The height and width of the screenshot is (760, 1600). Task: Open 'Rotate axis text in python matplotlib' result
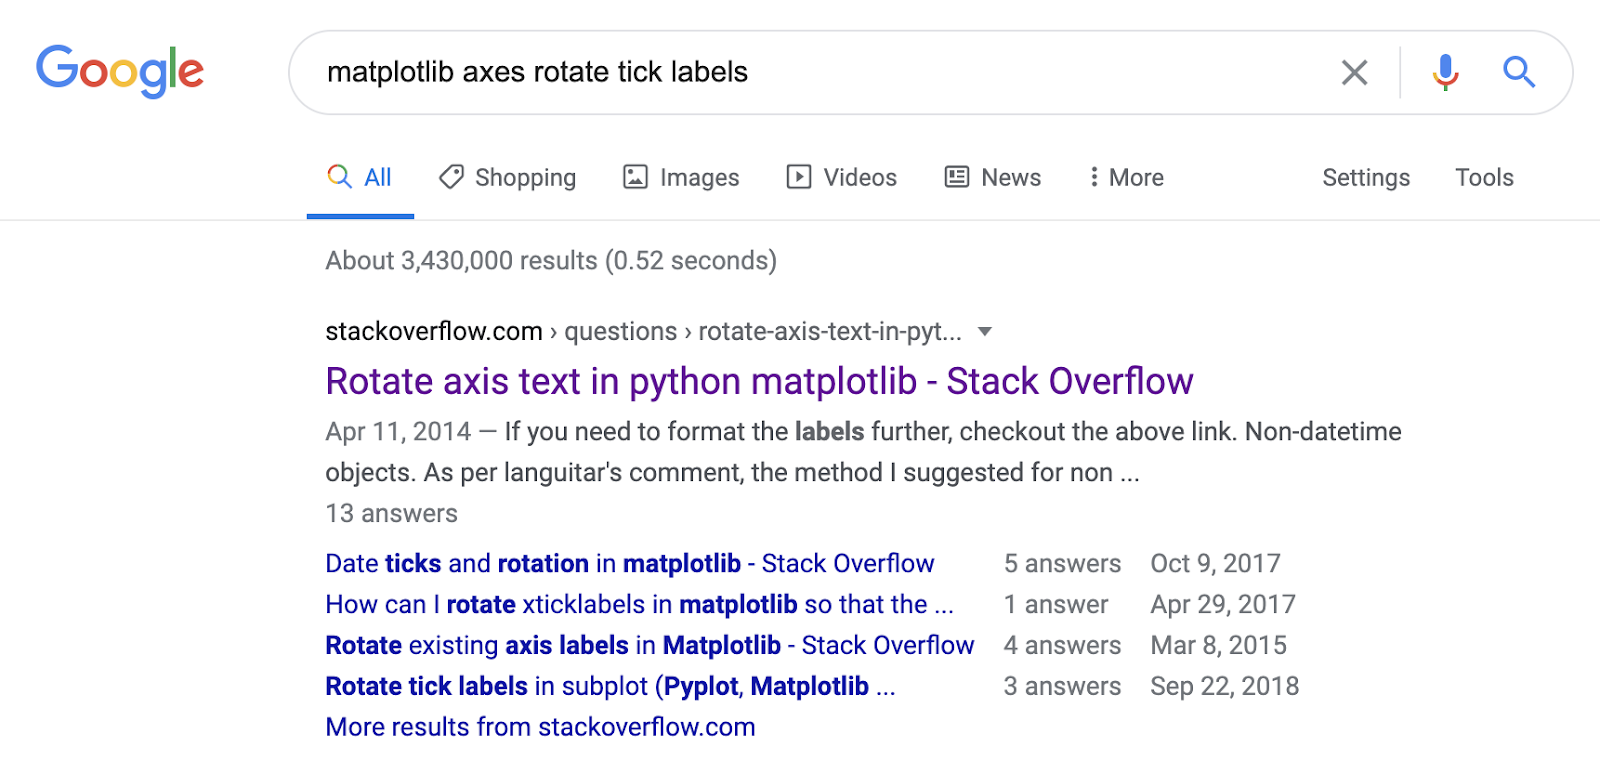[759, 381]
